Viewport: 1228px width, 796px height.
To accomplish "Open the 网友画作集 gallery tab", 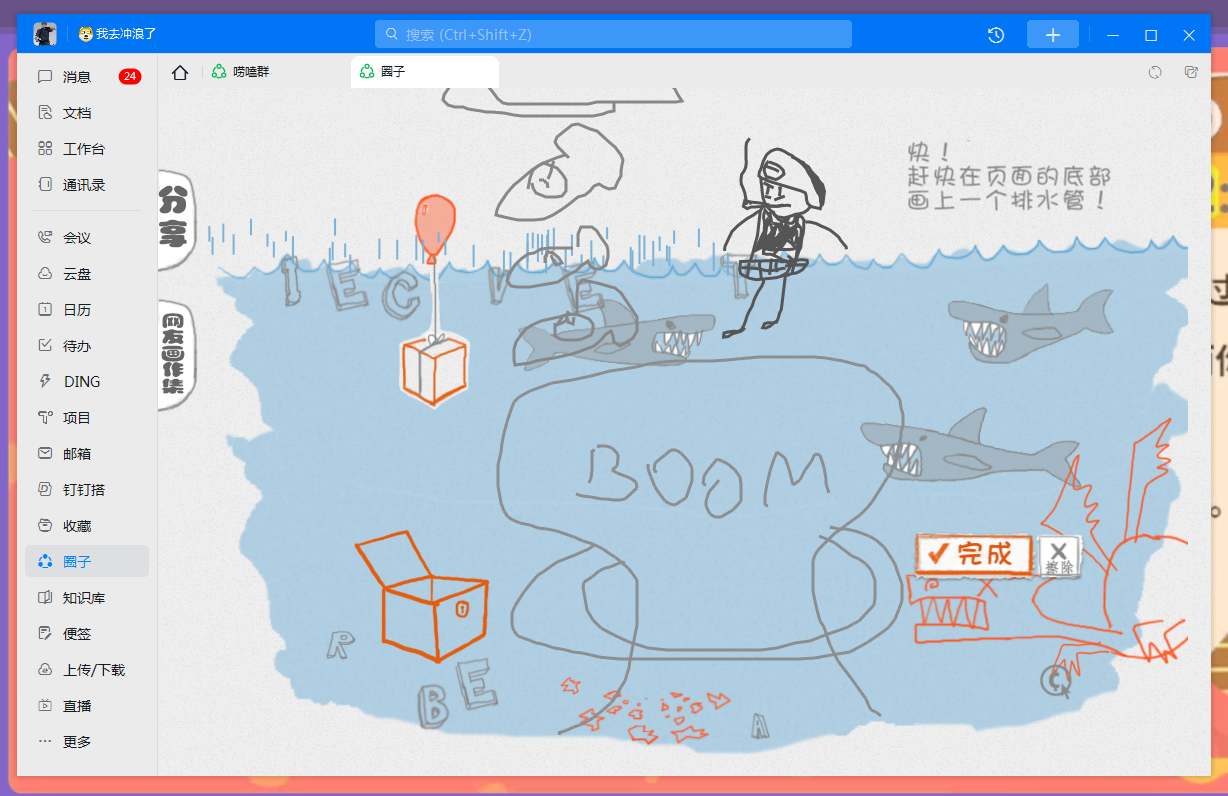I will coord(175,356).
